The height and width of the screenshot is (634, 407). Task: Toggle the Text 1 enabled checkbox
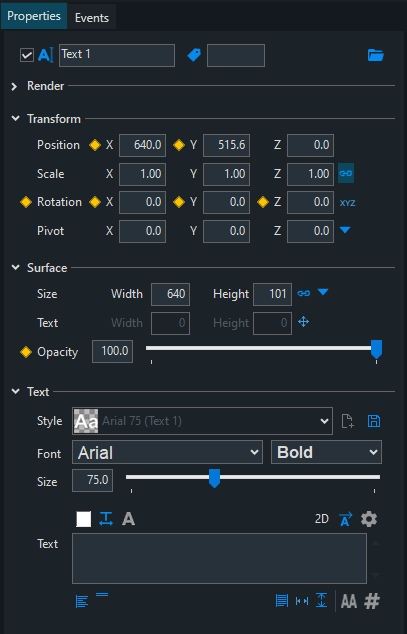(x=27, y=55)
